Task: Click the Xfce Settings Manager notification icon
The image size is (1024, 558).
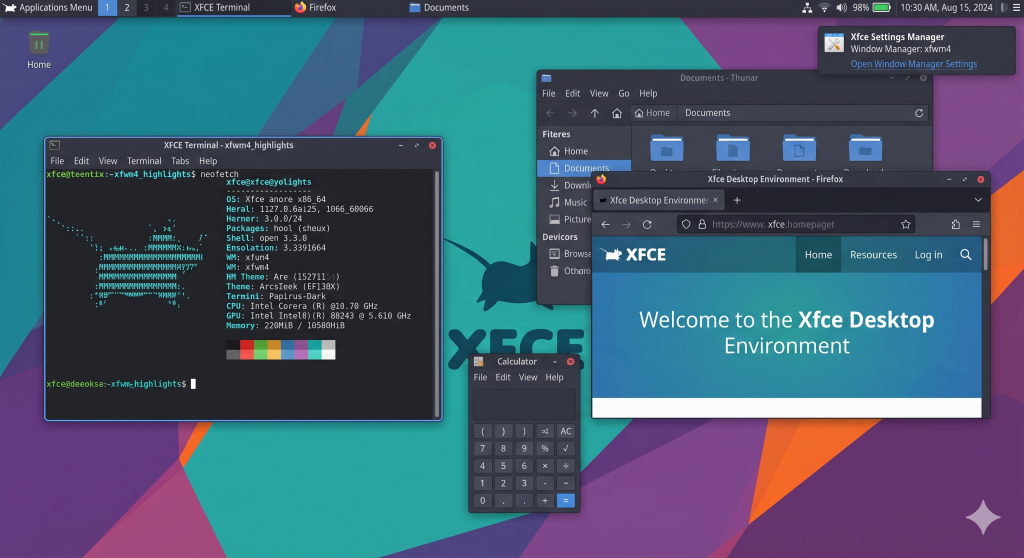Action: (834, 43)
